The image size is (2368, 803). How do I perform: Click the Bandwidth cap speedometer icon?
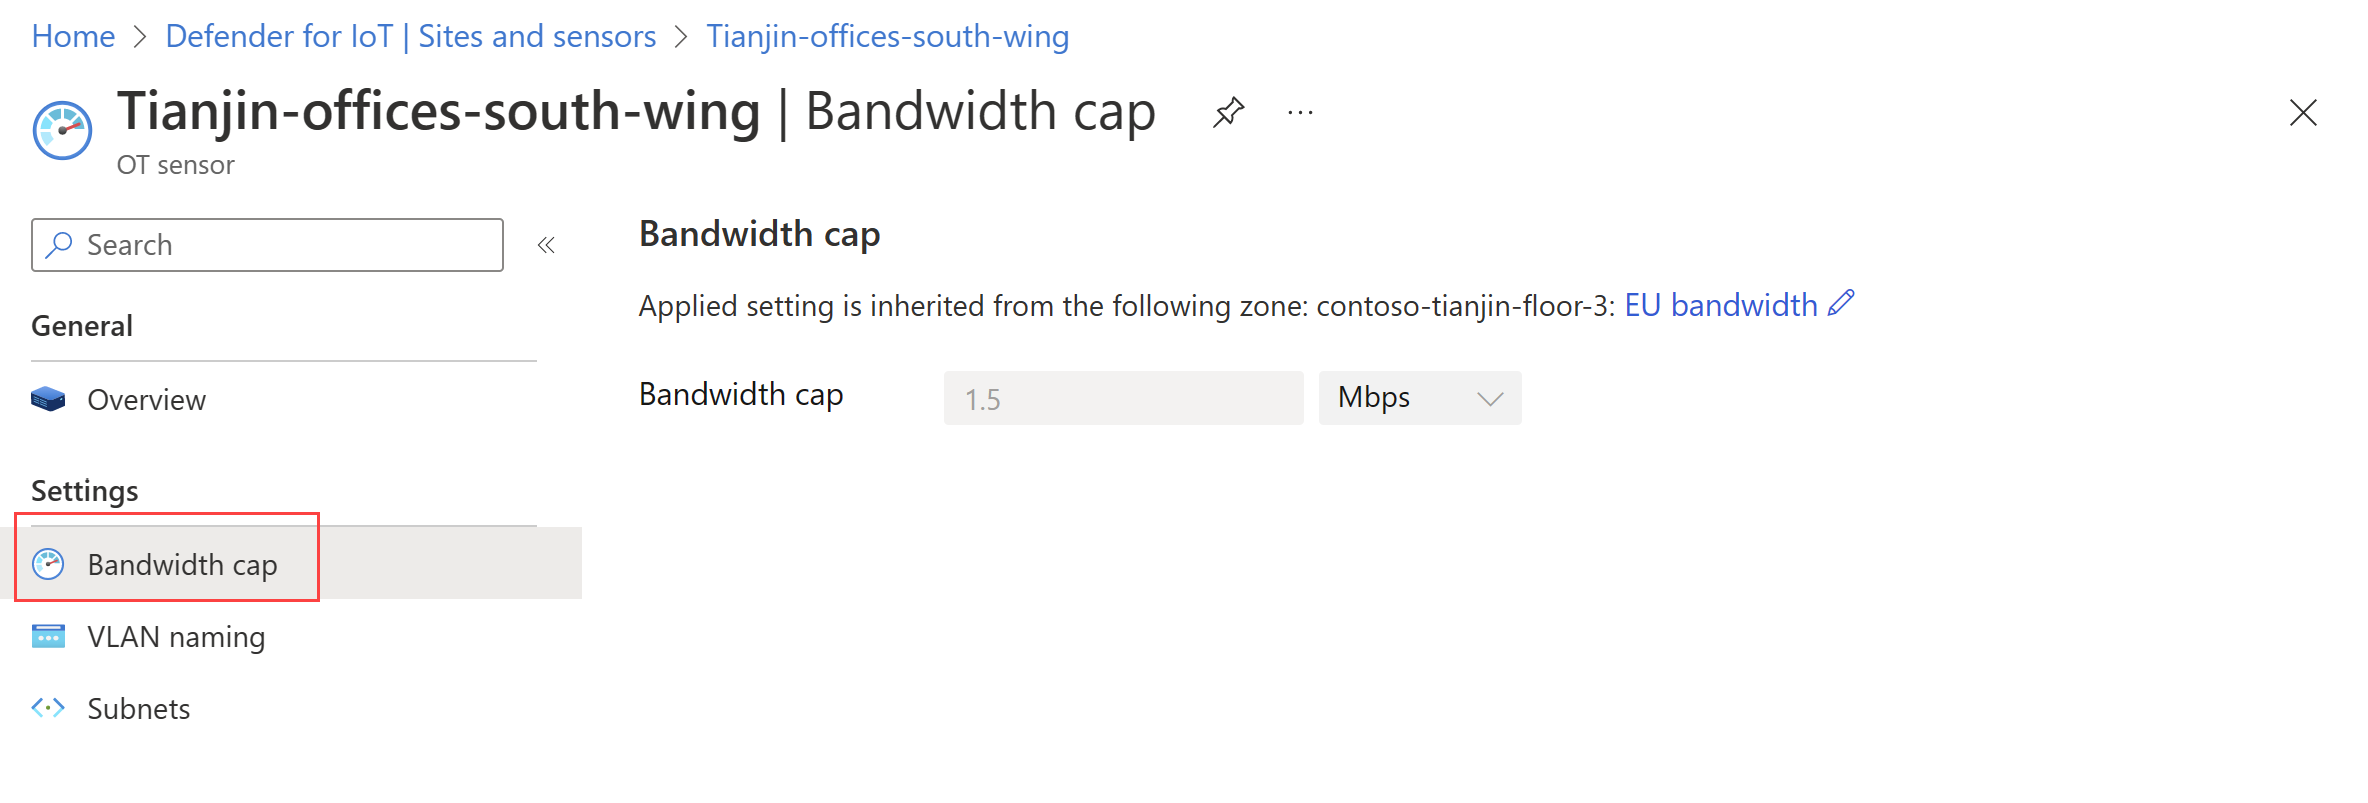pyautogui.click(x=48, y=563)
